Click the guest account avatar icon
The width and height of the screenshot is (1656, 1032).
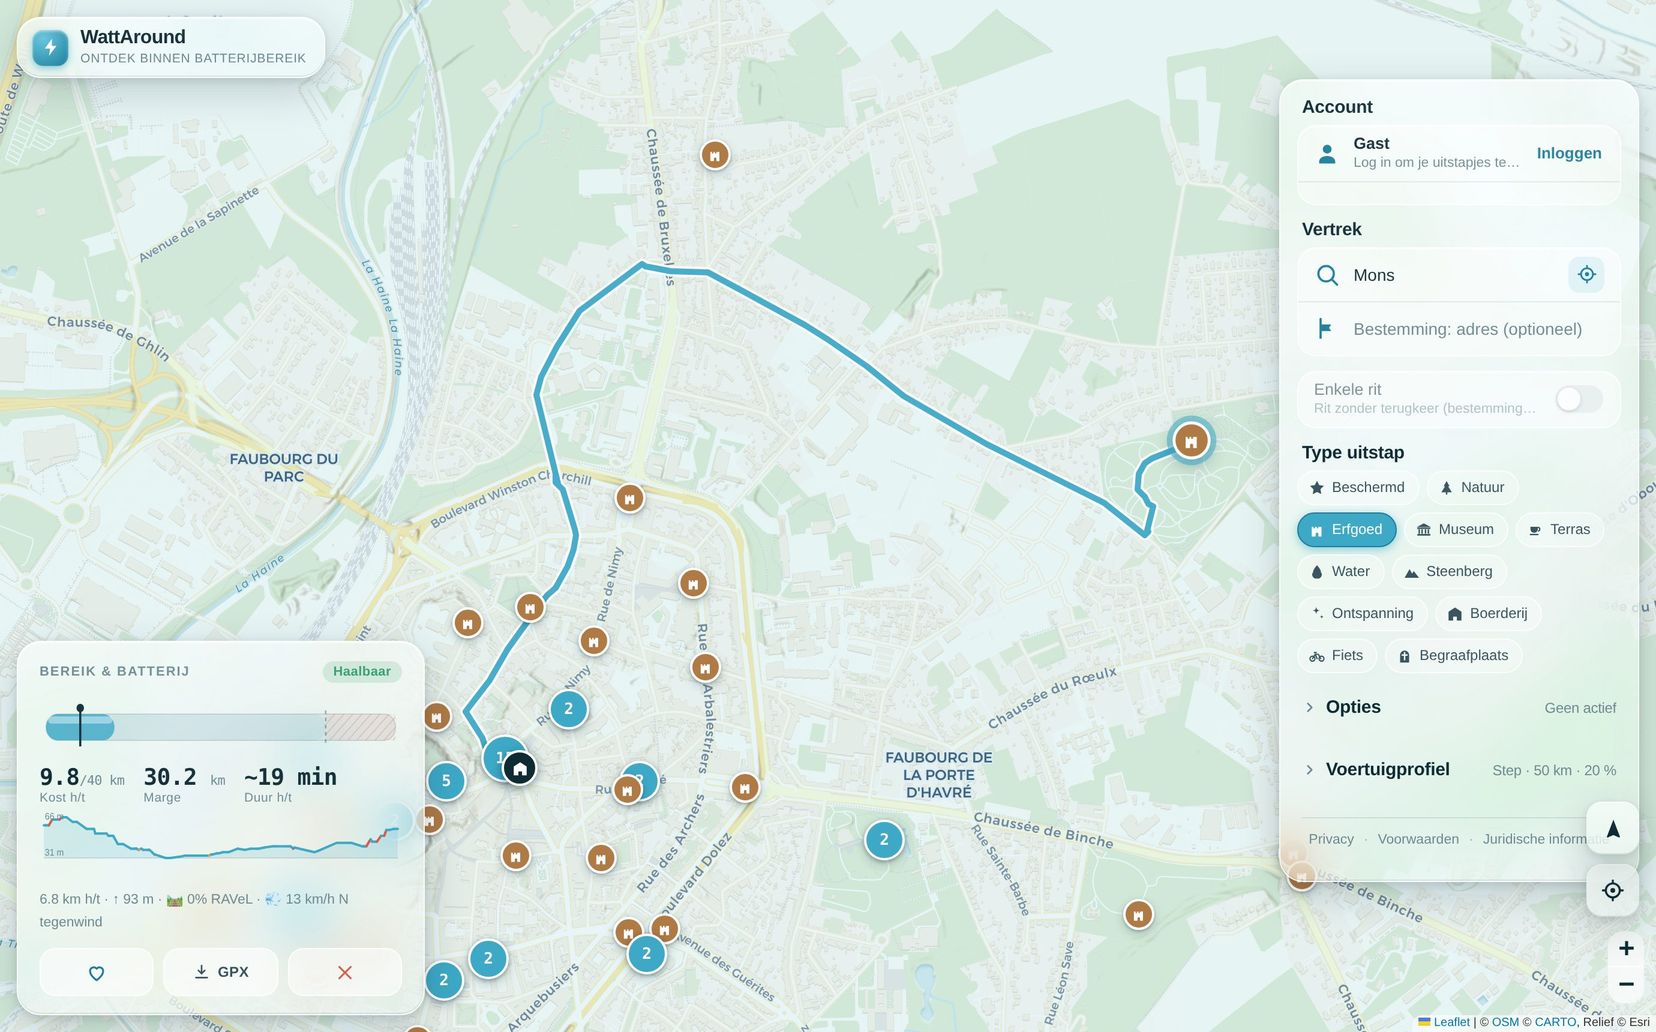(x=1327, y=153)
